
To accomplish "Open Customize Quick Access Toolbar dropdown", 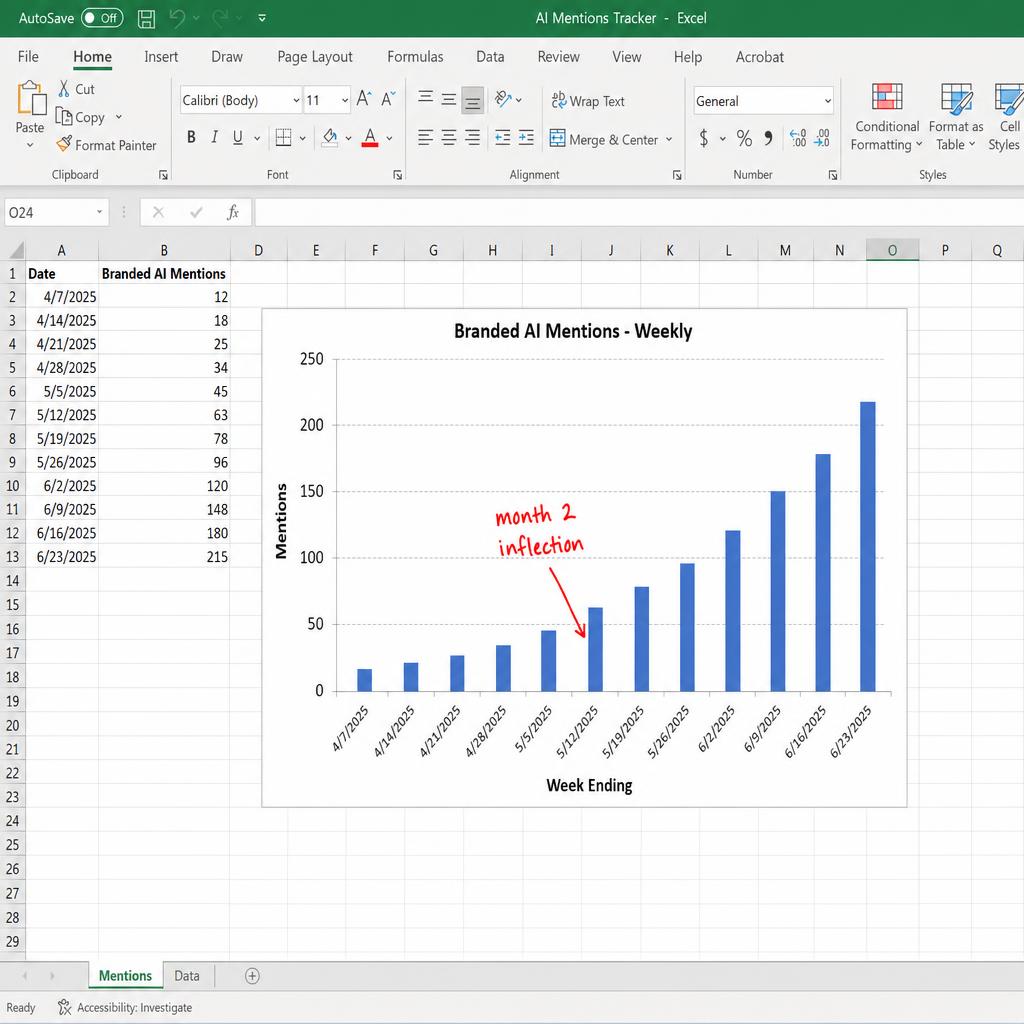I will point(262,18).
